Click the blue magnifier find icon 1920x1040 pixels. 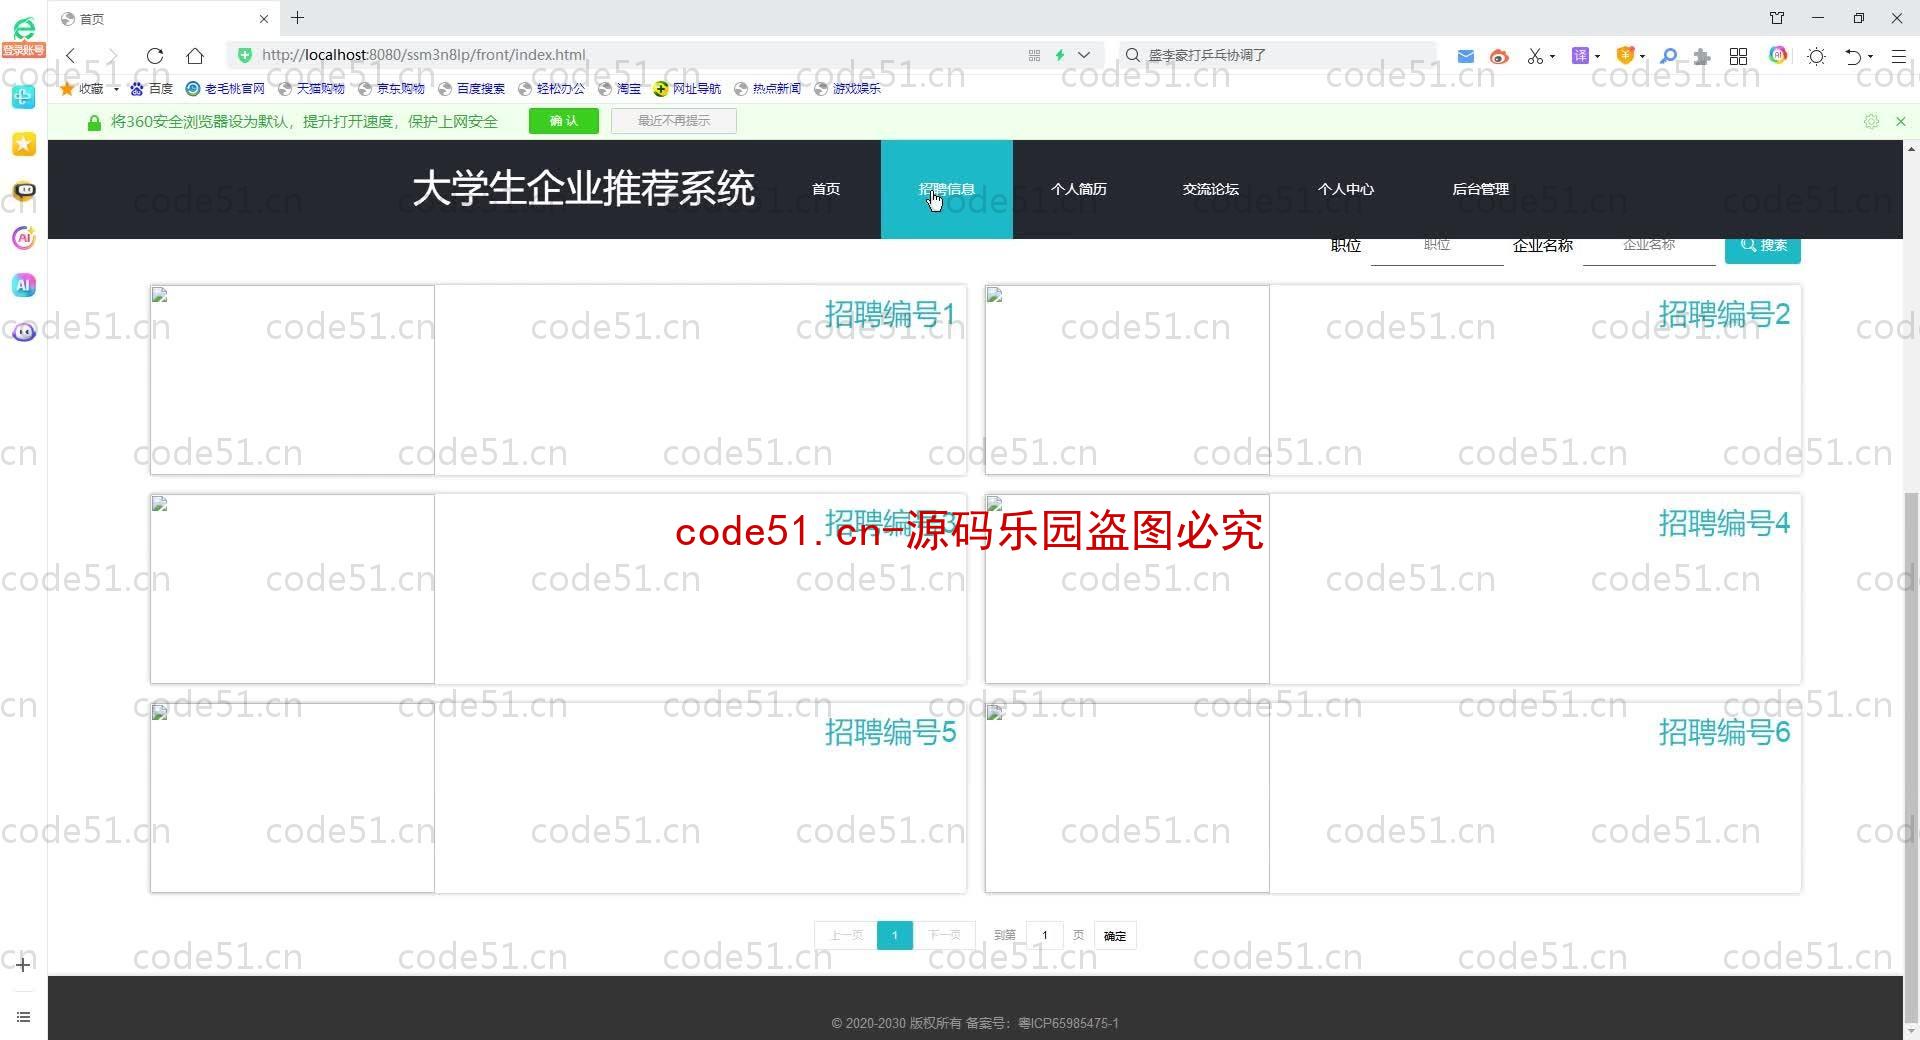coord(1668,56)
